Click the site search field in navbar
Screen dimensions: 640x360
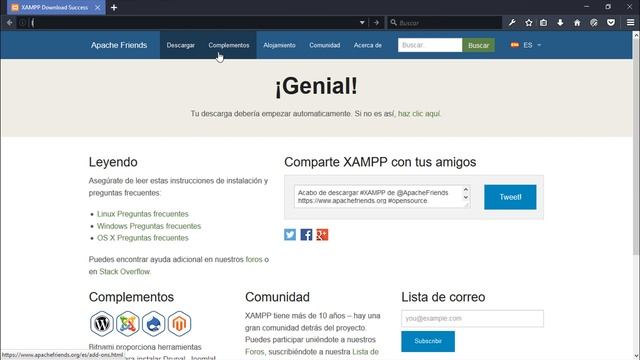(430, 45)
